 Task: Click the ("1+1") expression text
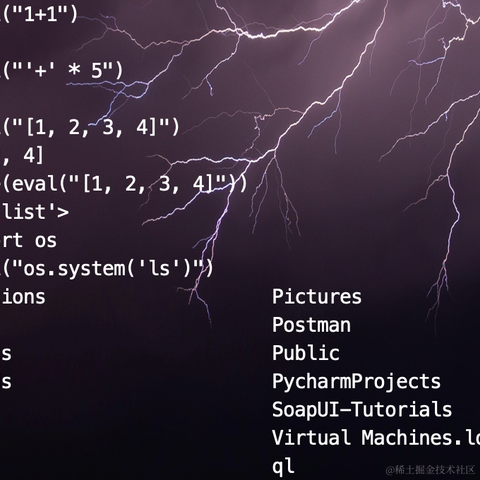39,14
